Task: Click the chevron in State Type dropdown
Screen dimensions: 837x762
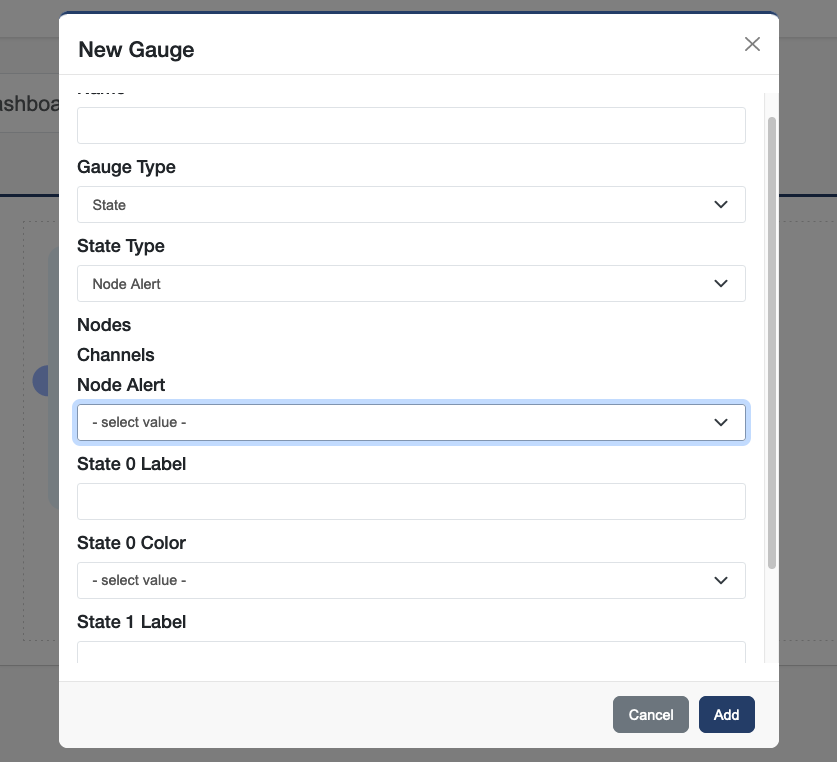Action: point(721,283)
